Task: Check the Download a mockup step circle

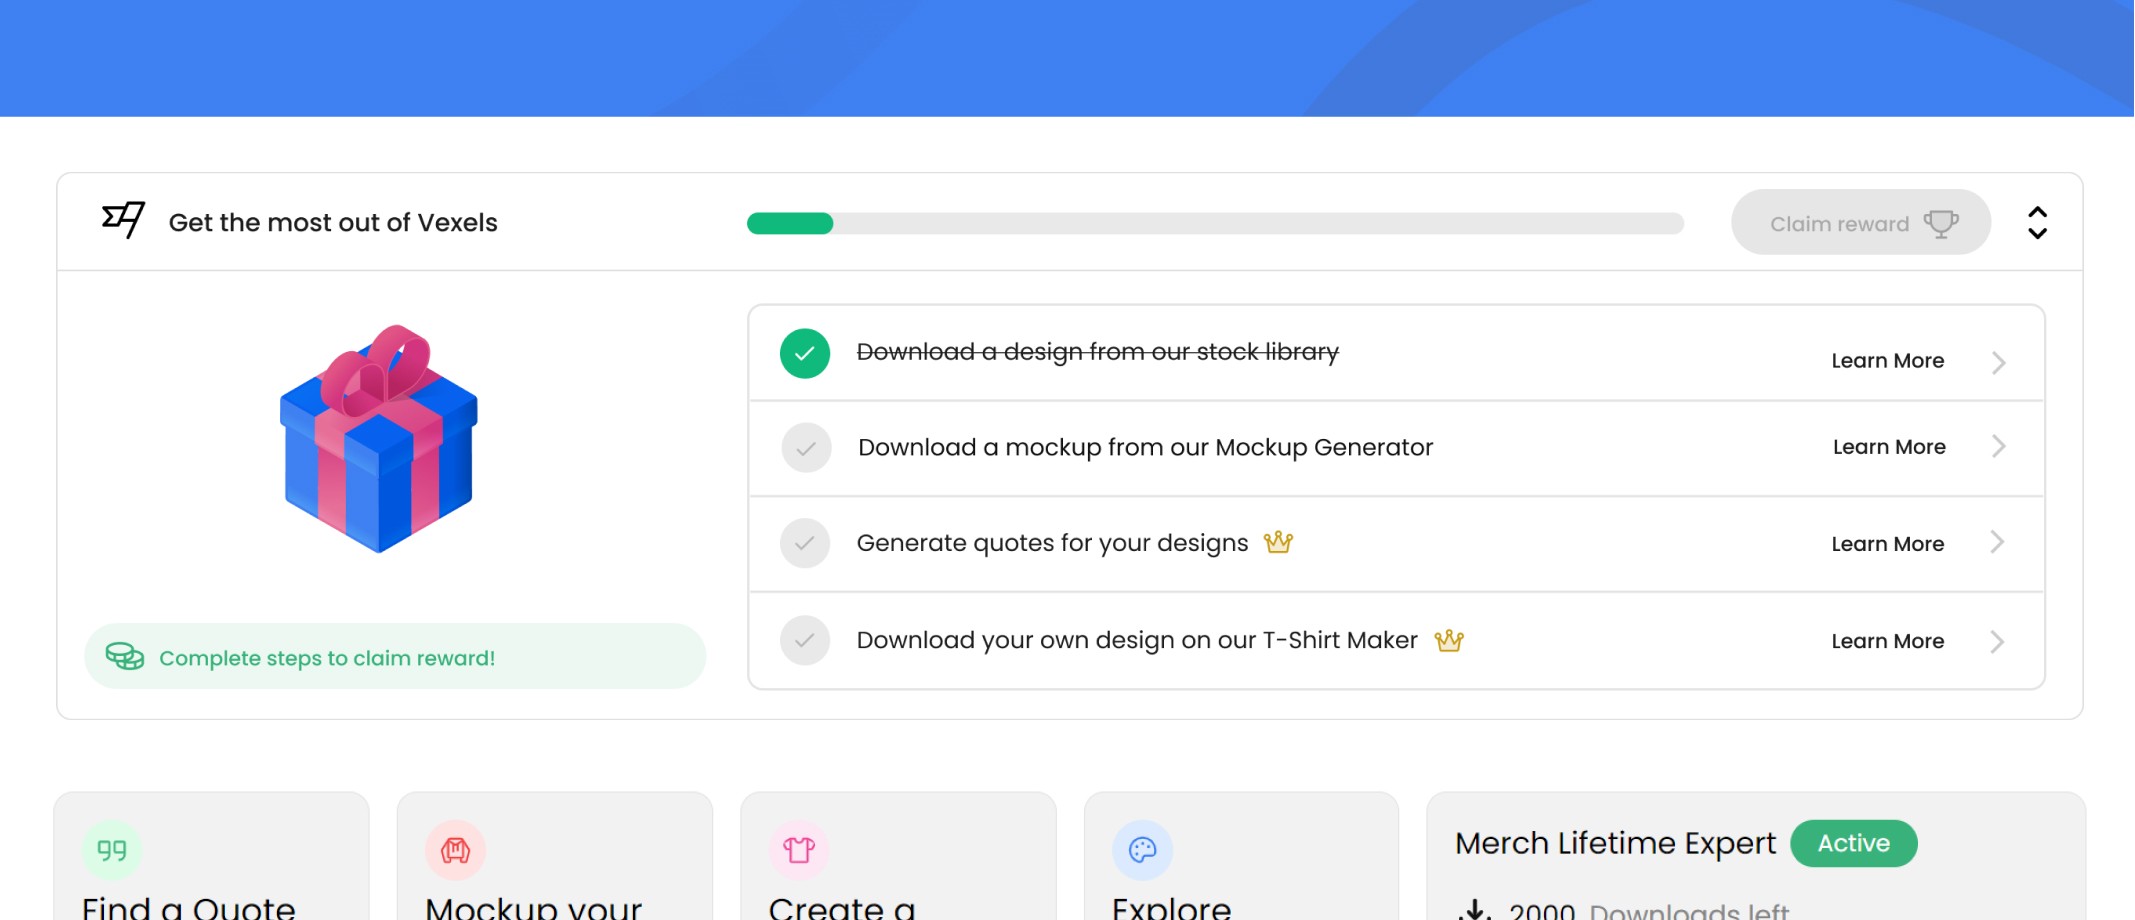Action: 806,448
